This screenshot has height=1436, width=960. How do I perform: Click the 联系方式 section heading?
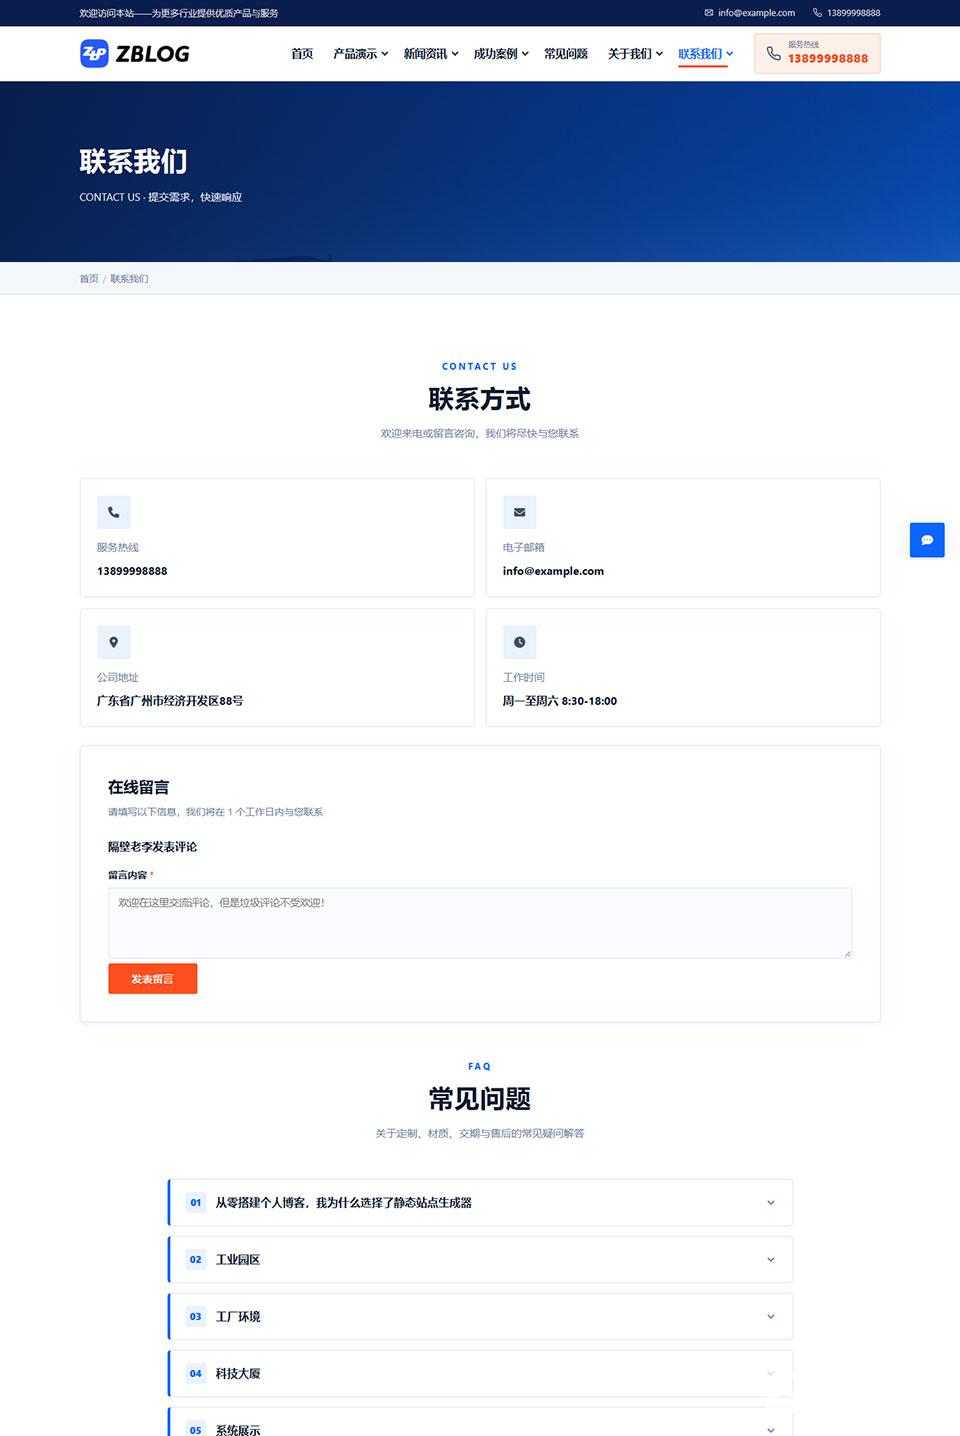point(480,399)
